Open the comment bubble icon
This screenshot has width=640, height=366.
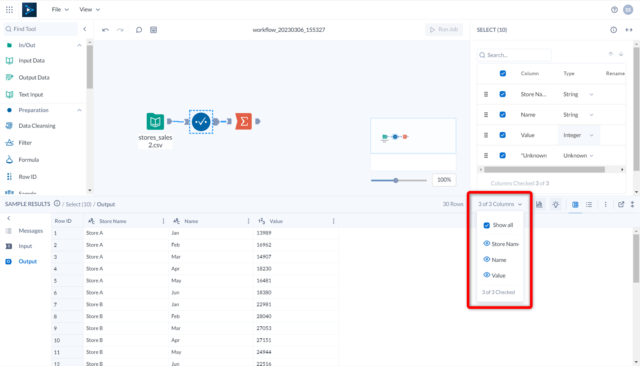coord(139,30)
